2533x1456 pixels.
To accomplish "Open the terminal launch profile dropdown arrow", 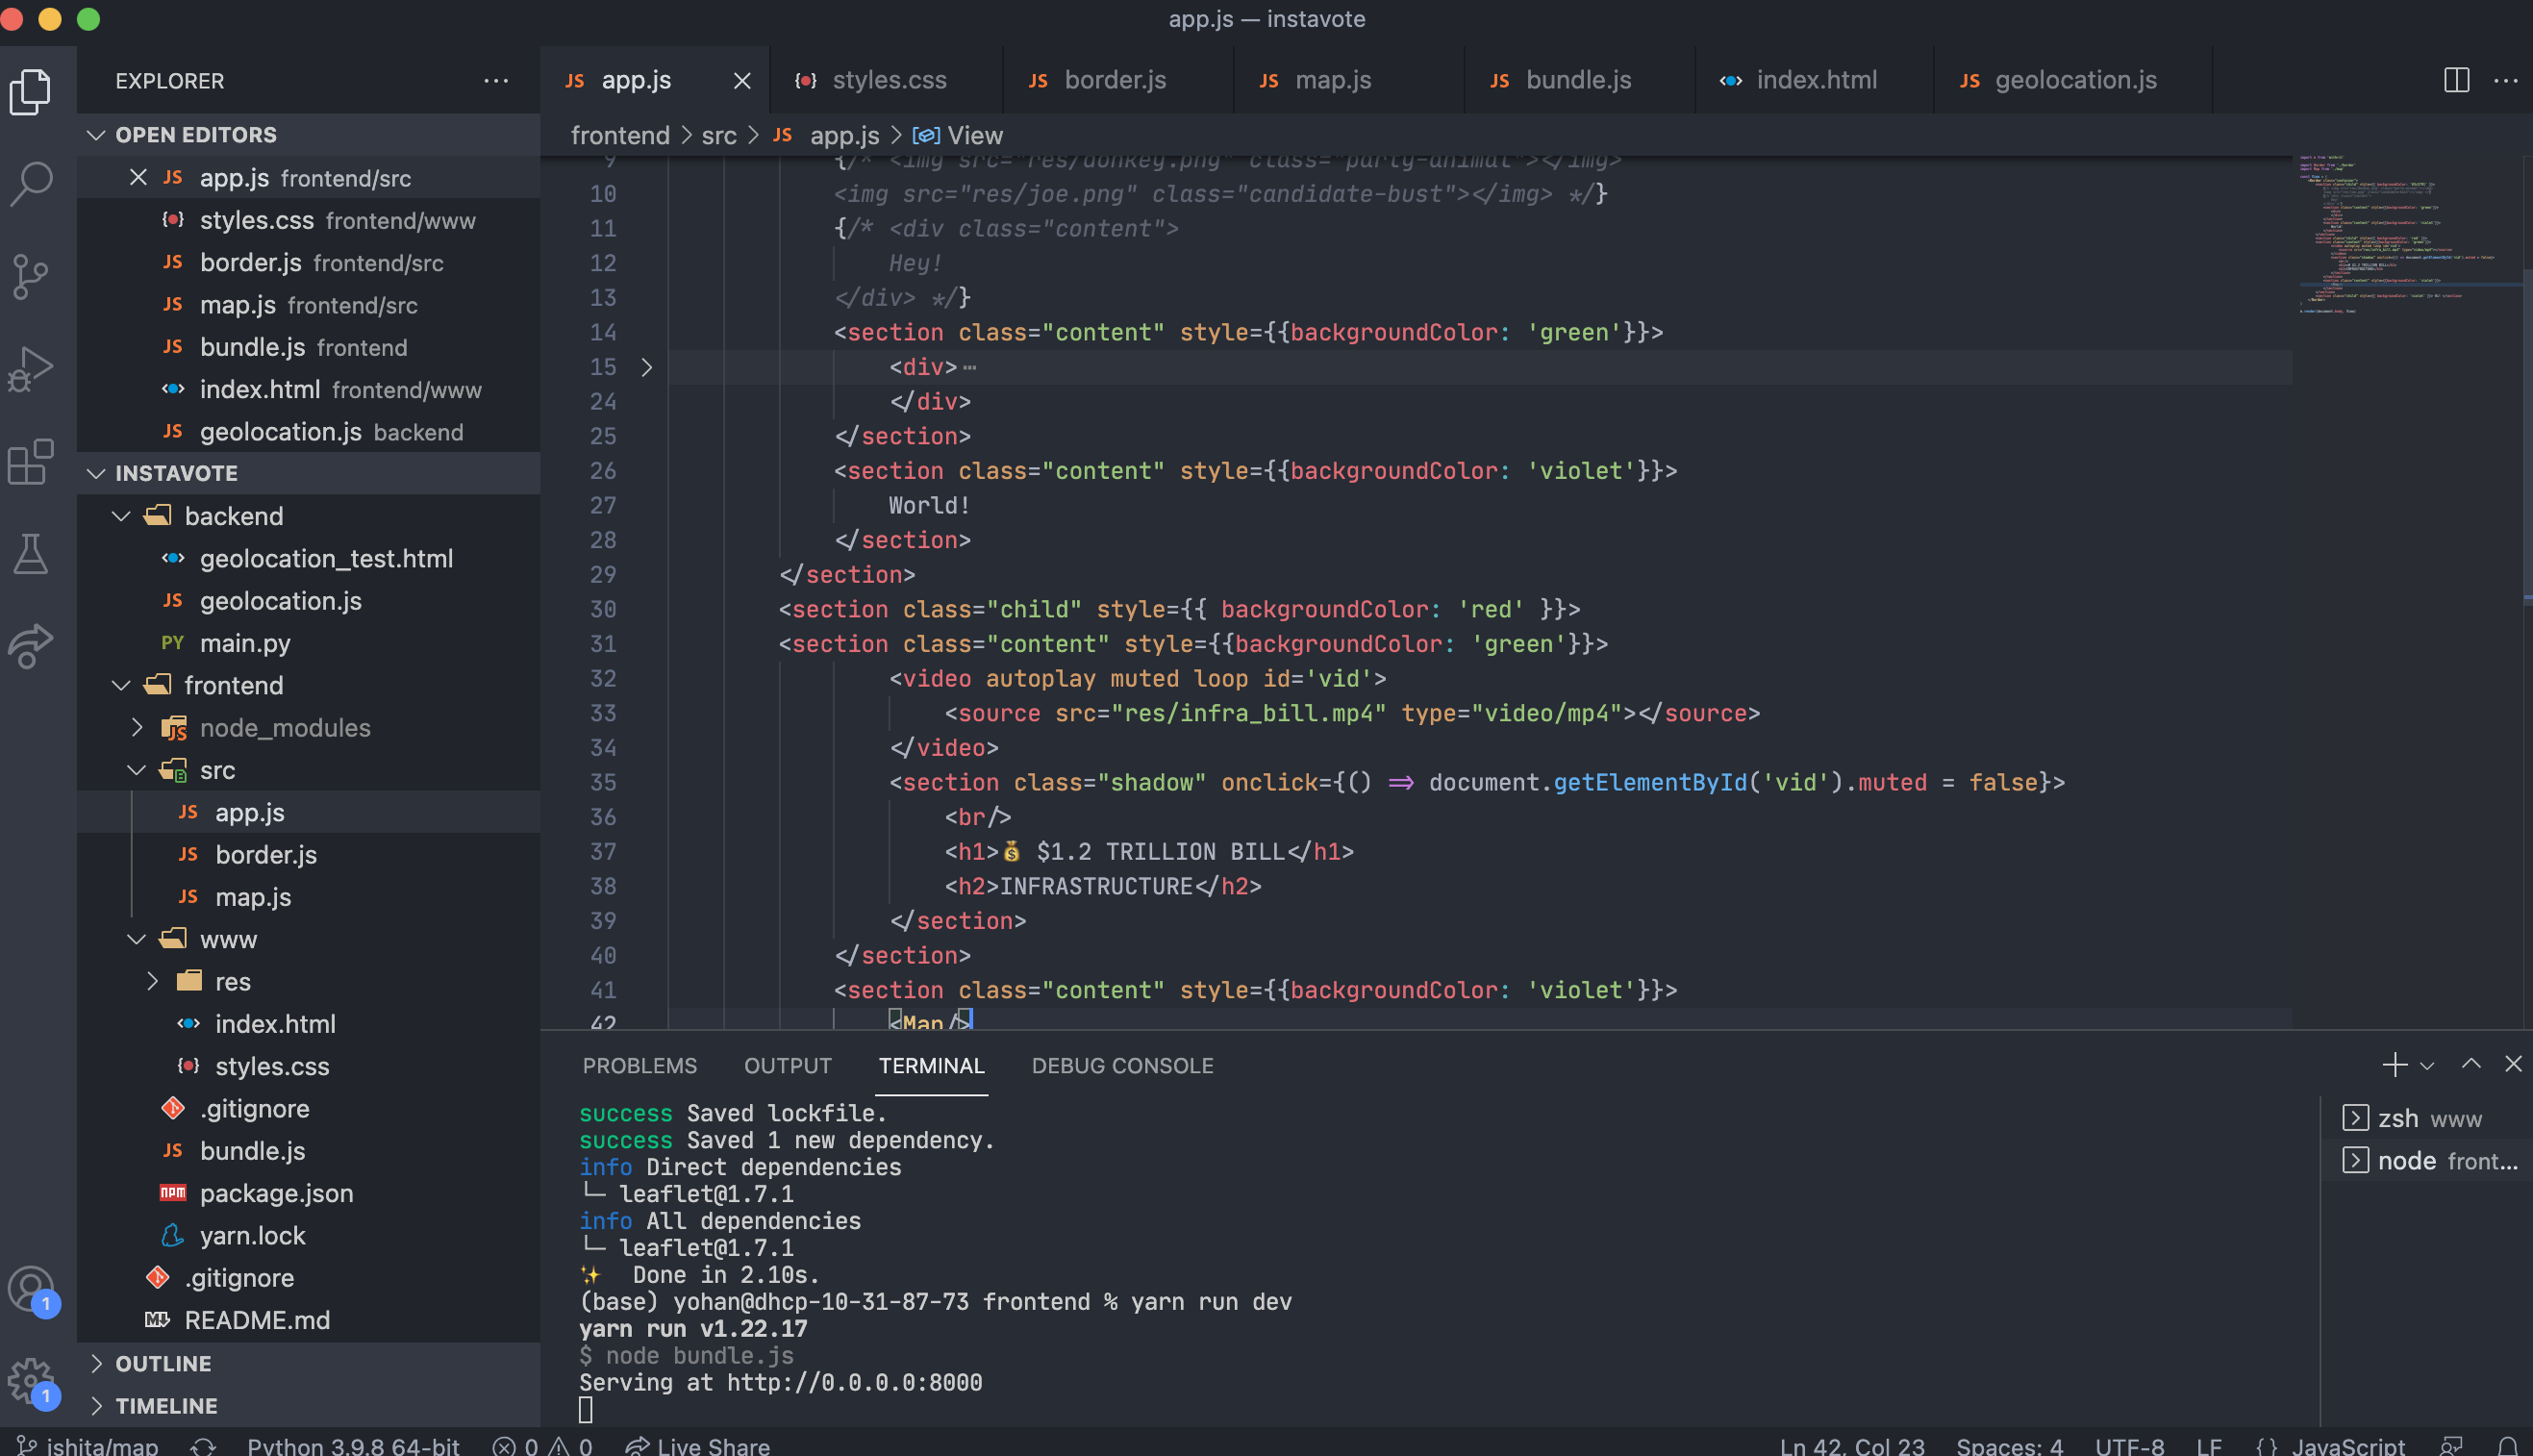I will [x=2427, y=1066].
